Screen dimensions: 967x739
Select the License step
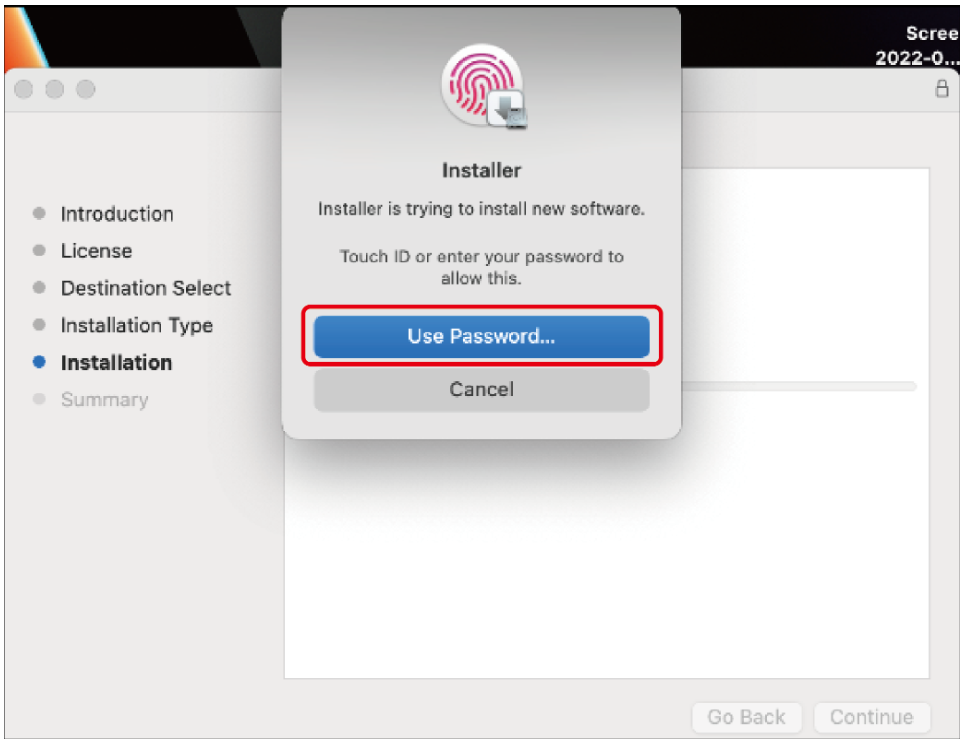point(96,251)
